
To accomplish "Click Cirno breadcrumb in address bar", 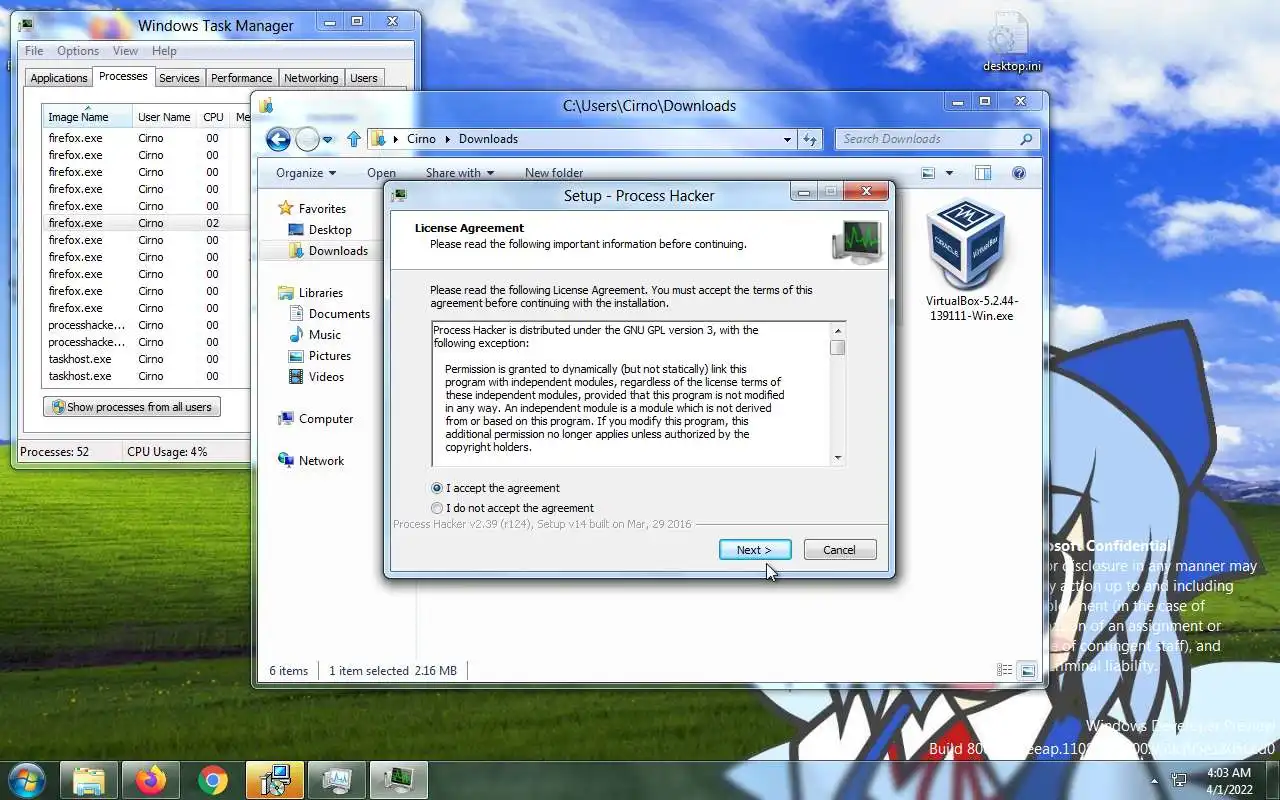I will click(x=421, y=139).
